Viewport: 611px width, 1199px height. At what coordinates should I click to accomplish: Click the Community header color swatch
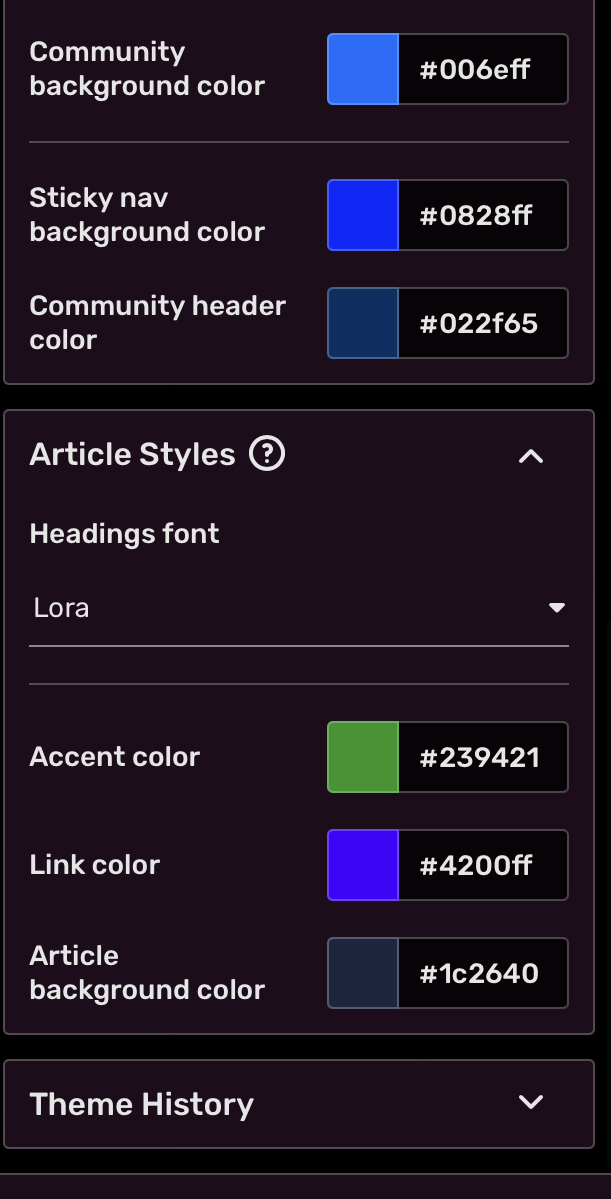click(362, 322)
